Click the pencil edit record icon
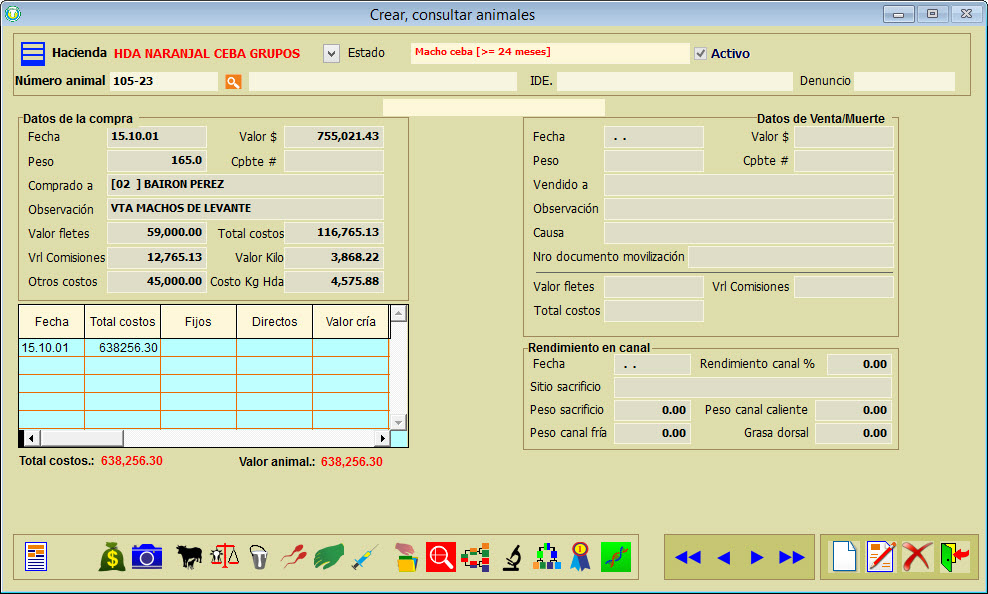 [881, 557]
